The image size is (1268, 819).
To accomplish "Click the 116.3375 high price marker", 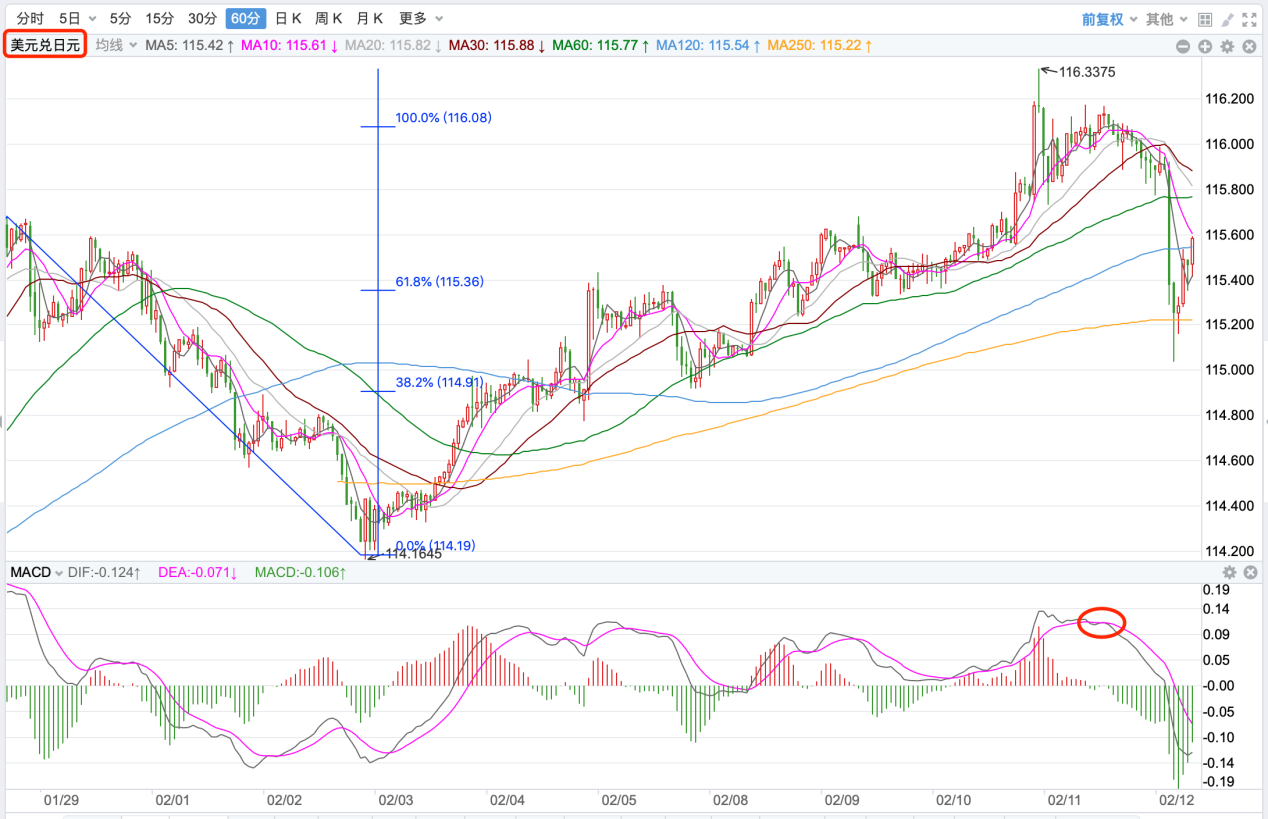I will (1087, 71).
